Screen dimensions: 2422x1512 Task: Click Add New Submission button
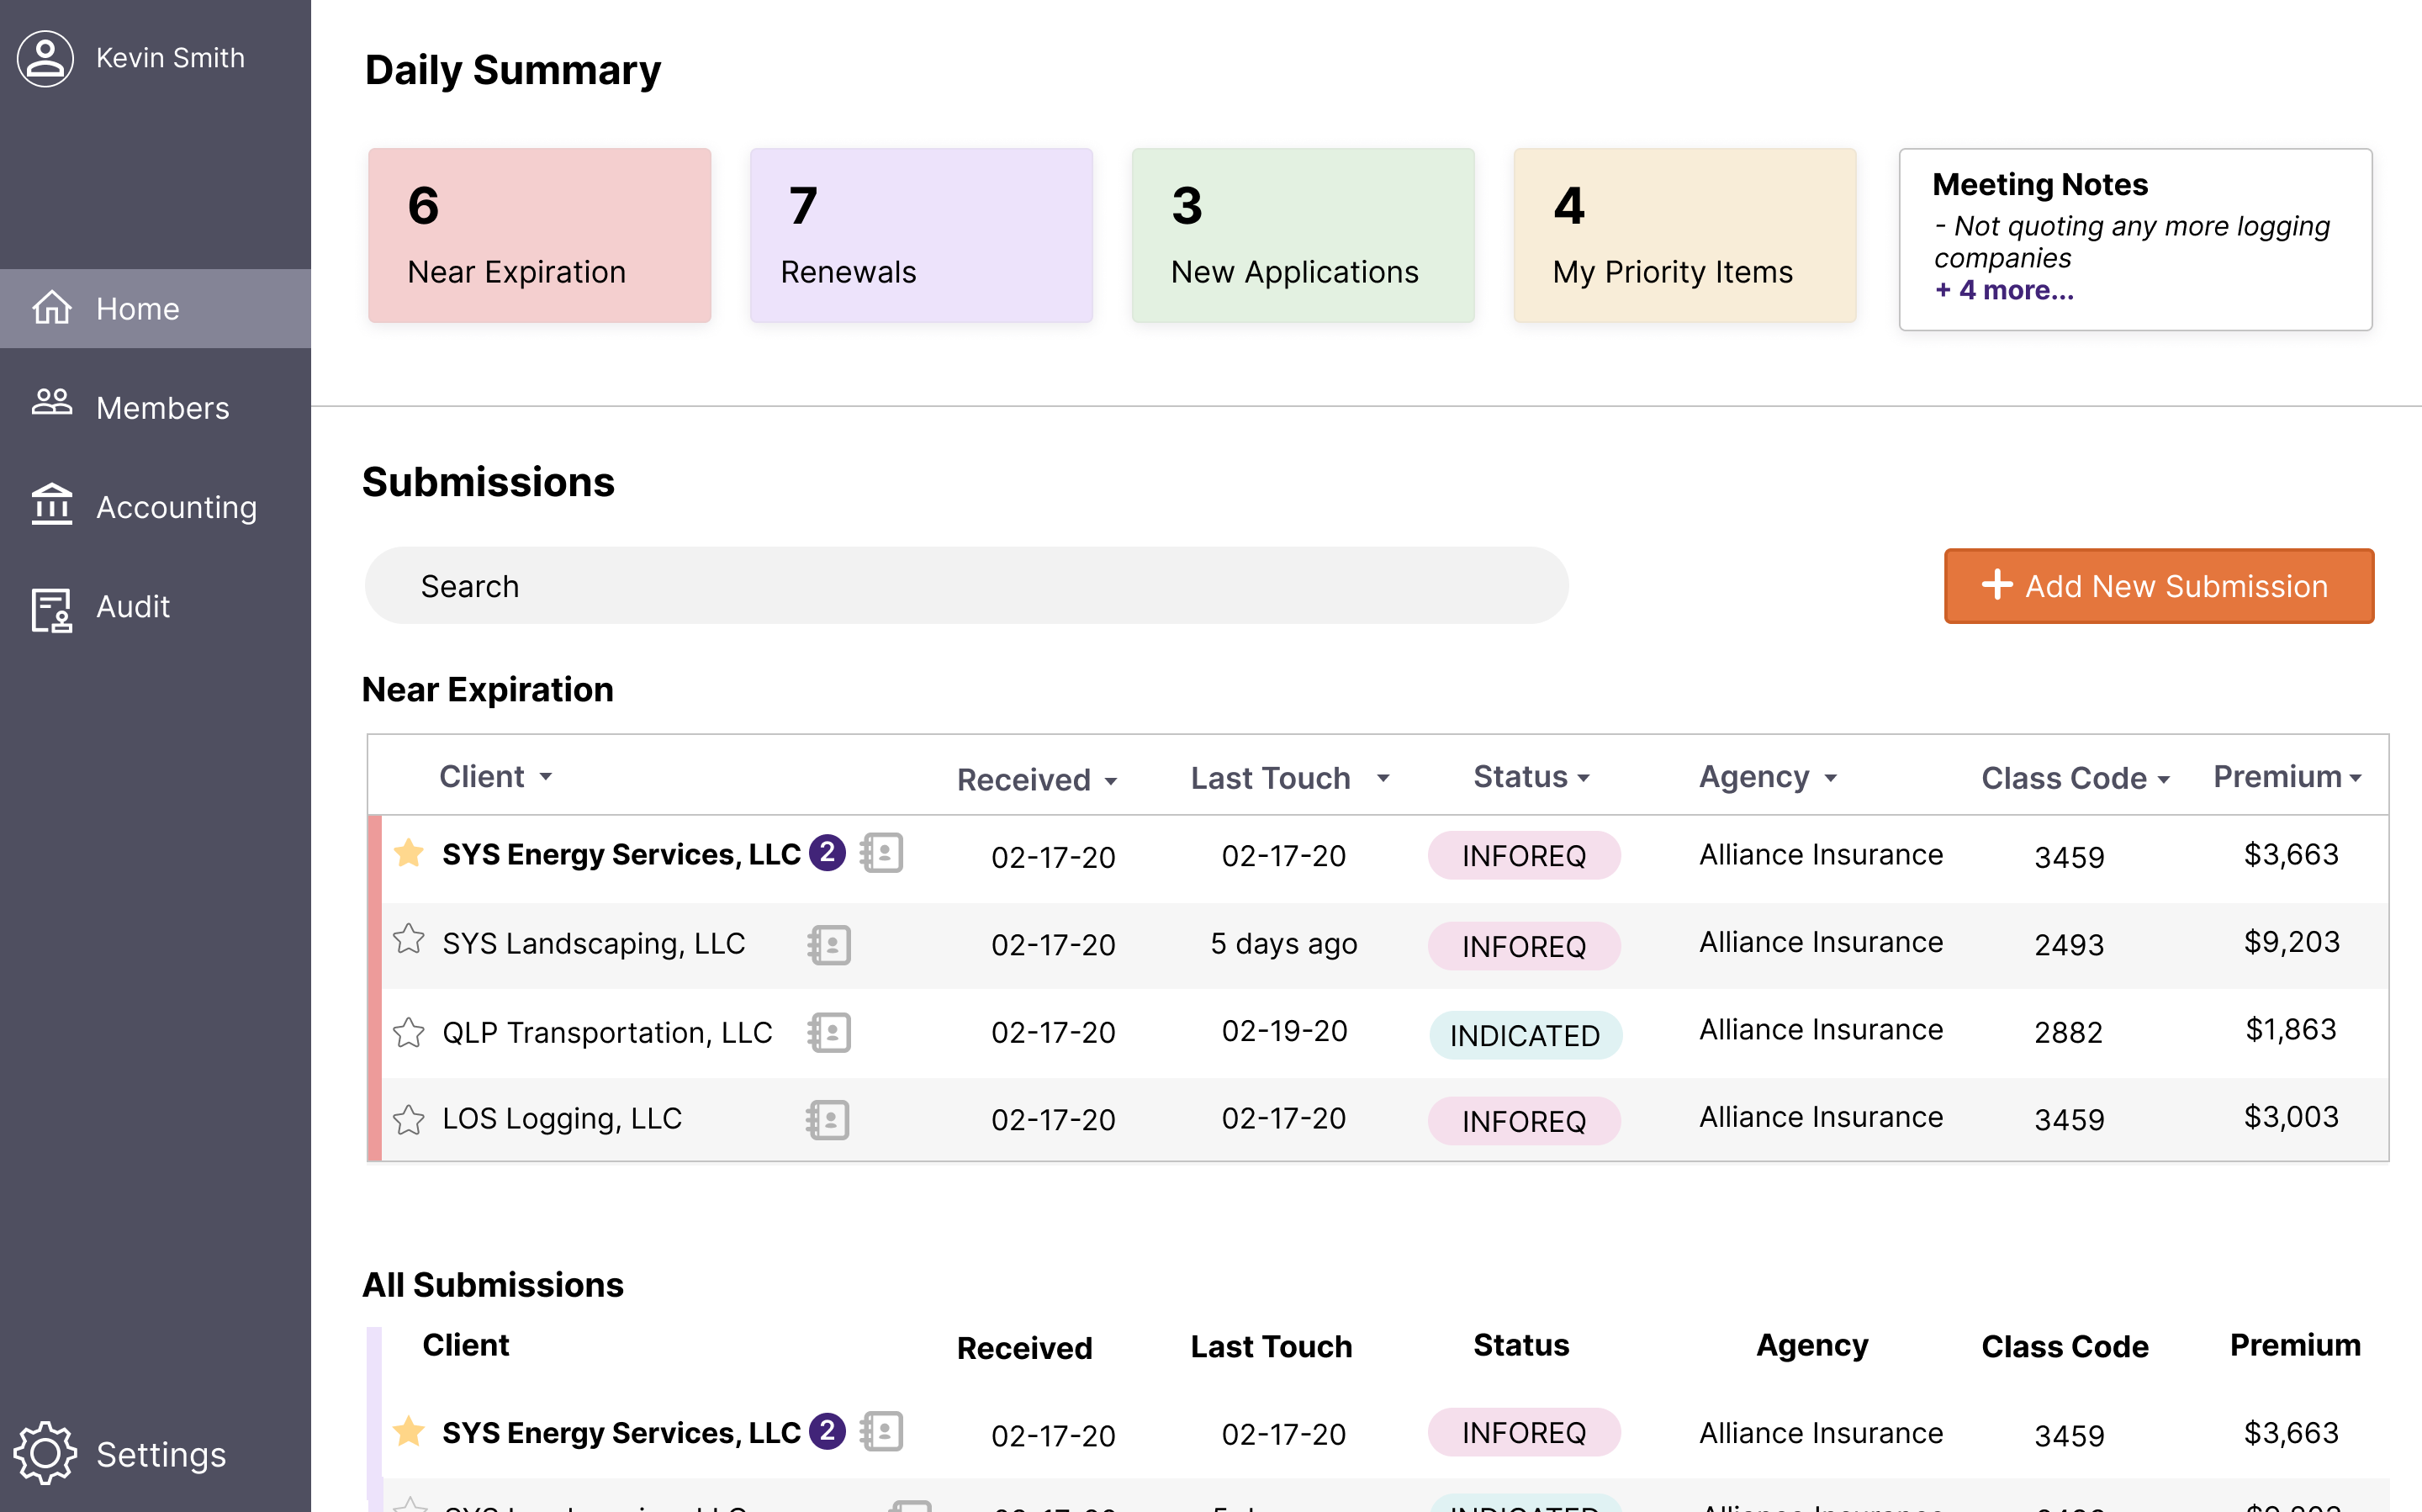point(2158,586)
